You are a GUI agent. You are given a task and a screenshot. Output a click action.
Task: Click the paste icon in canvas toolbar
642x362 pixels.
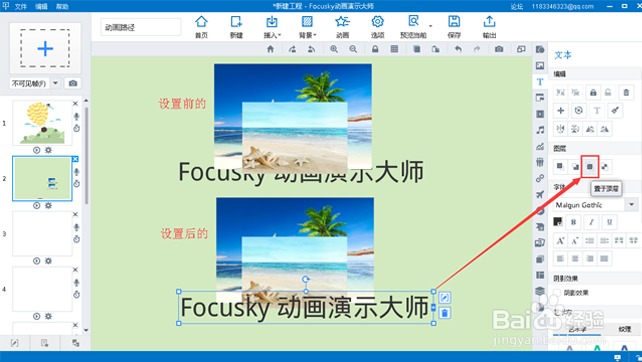point(436,49)
